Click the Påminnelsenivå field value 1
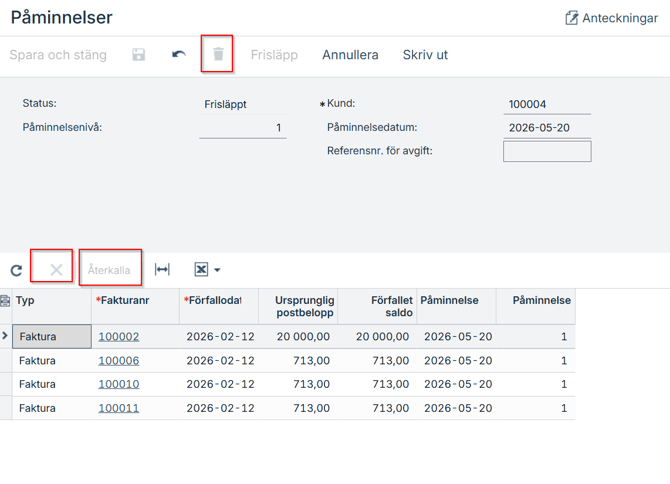This screenshot has width=670, height=484. pos(243,128)
